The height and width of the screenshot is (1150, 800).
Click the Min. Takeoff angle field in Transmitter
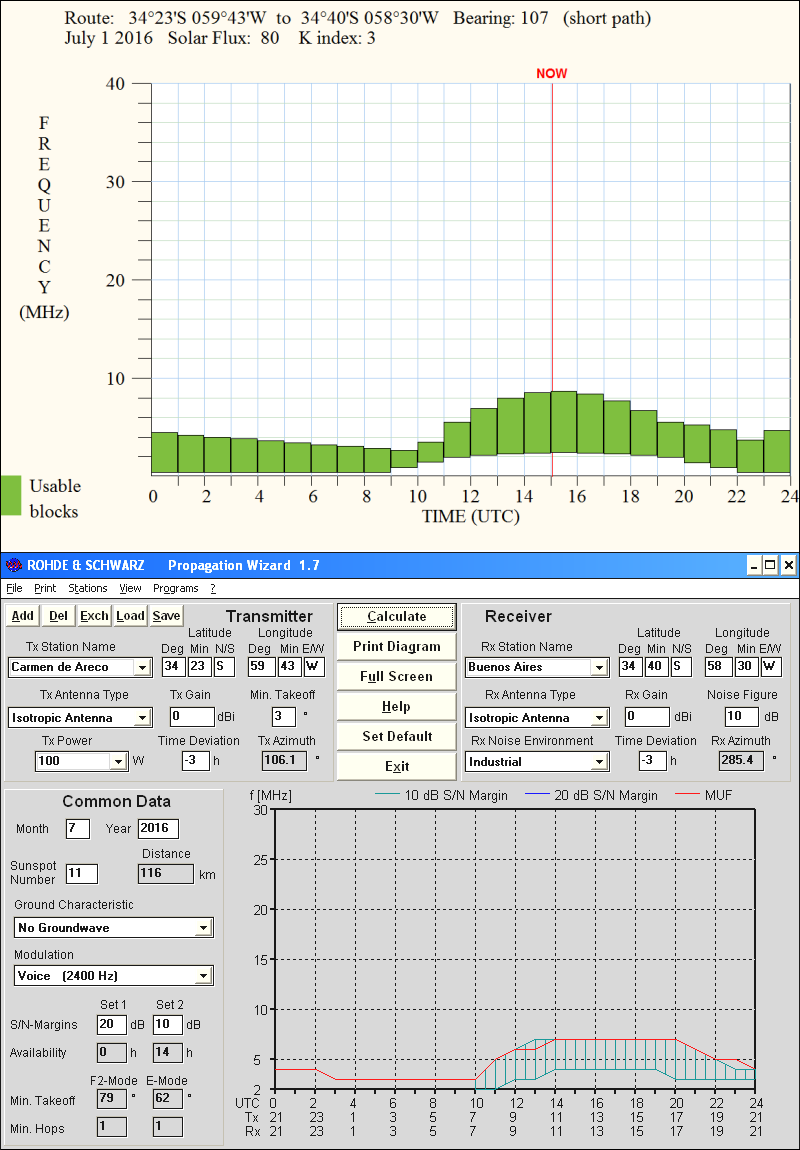(x=284, y=717)
